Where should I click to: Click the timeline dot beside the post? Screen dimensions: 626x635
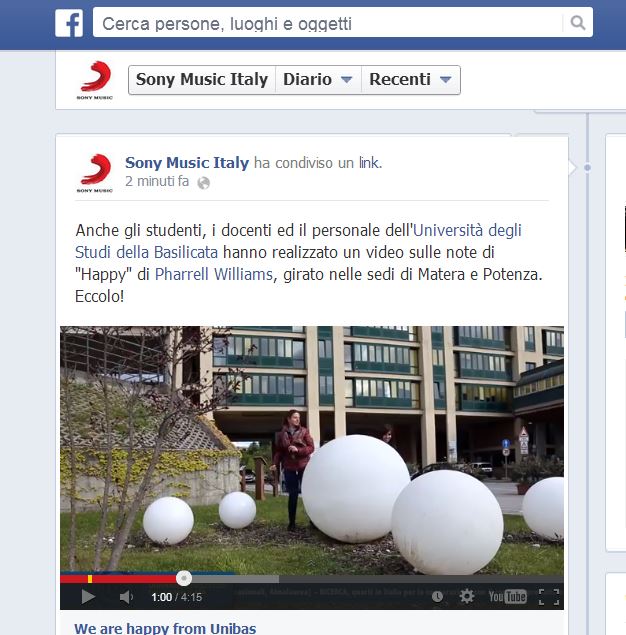[587, 167]
